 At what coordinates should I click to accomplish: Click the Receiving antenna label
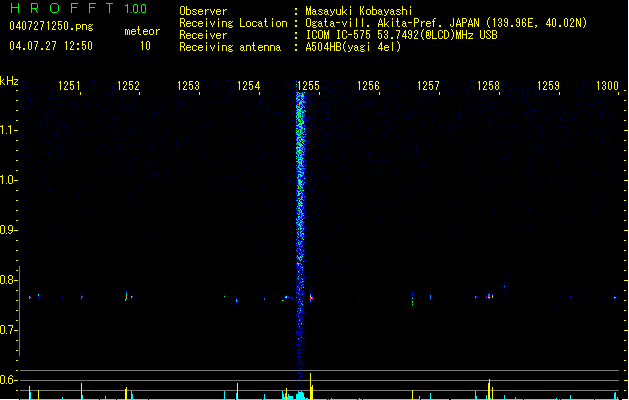230,47
